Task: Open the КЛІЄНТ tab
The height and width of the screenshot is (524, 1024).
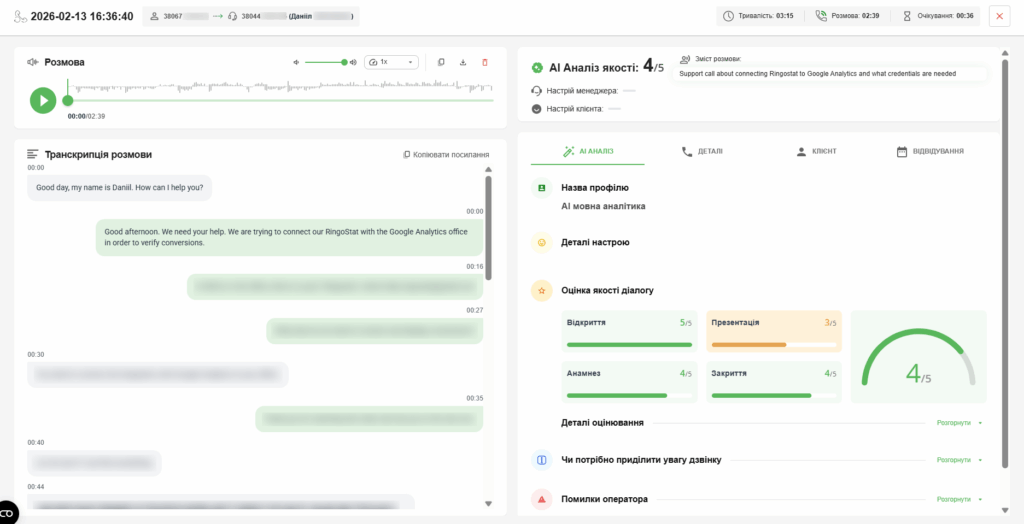Action: 816,151
